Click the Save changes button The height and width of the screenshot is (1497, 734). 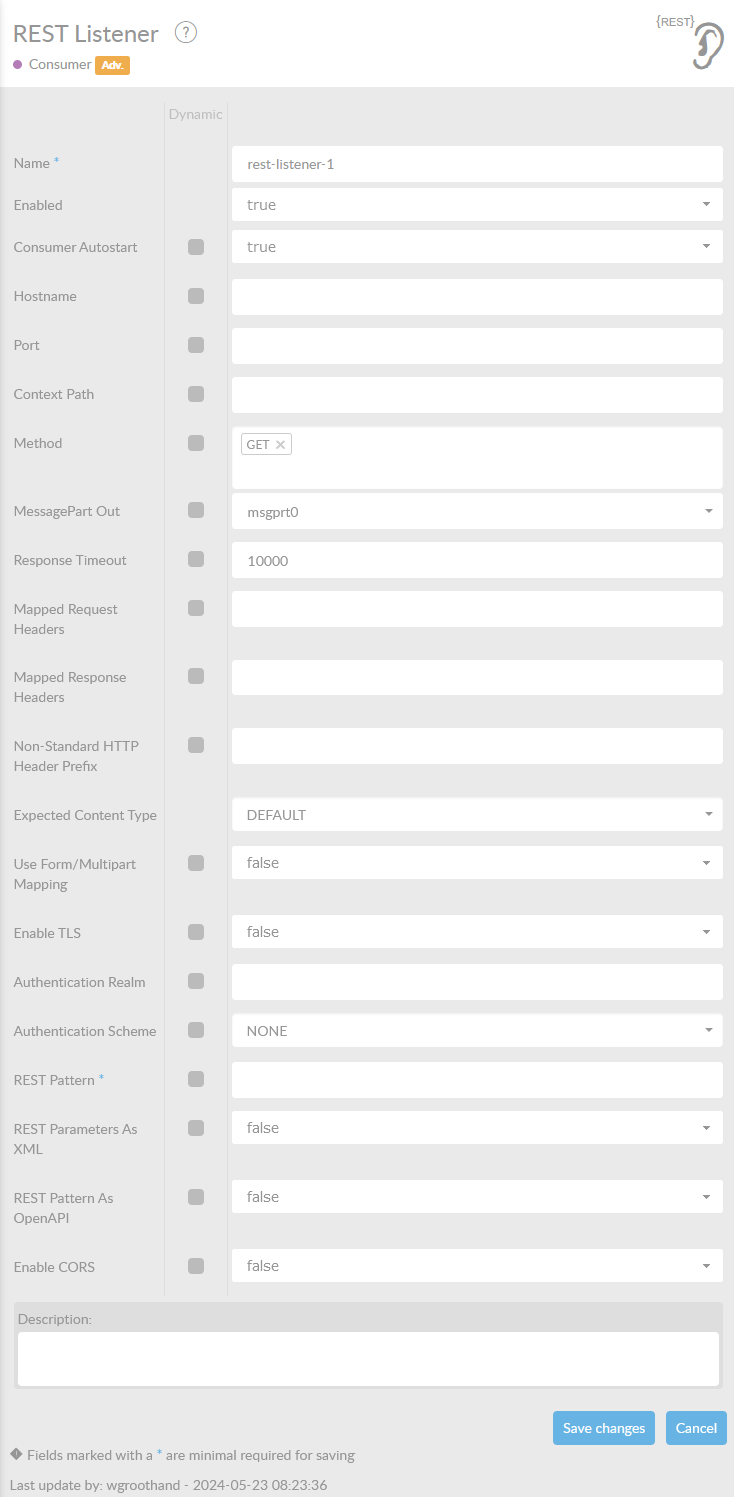click(604, 1428)
